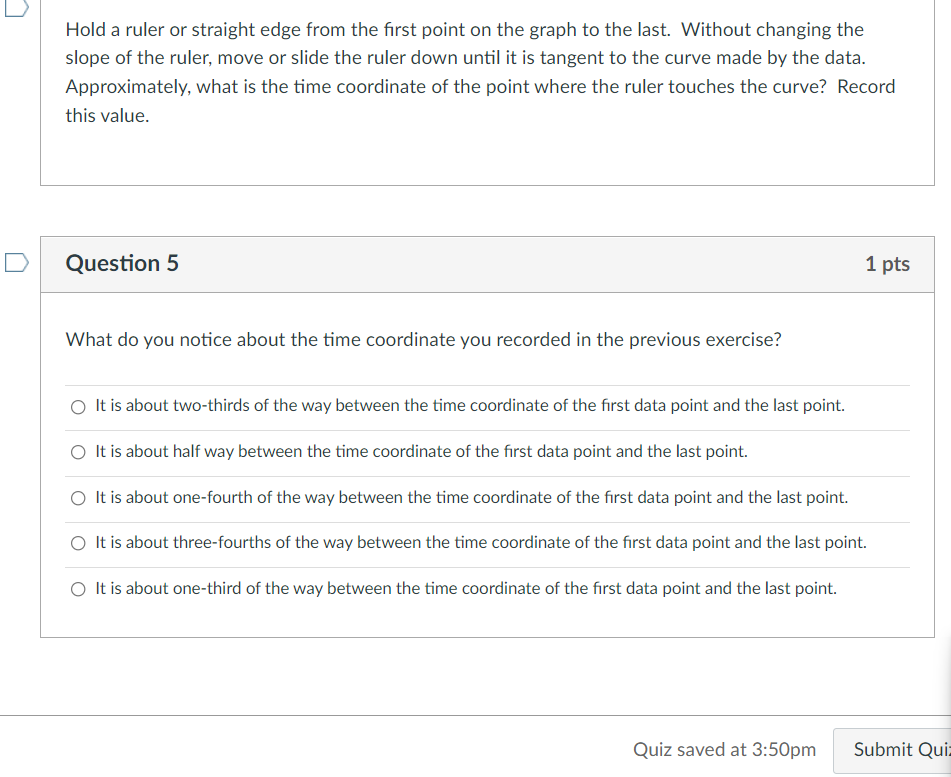Screen dimensions: 951x777
Task: Click the Question 5 prompt sentence
Action: [x=423, y=340]
